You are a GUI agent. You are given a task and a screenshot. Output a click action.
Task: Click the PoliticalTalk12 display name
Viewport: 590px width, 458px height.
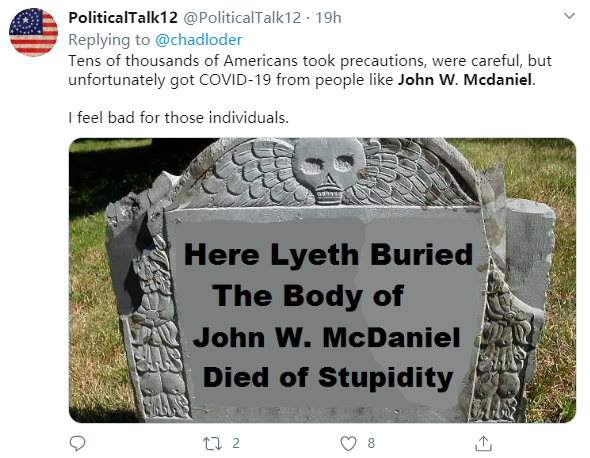point(123,18)
